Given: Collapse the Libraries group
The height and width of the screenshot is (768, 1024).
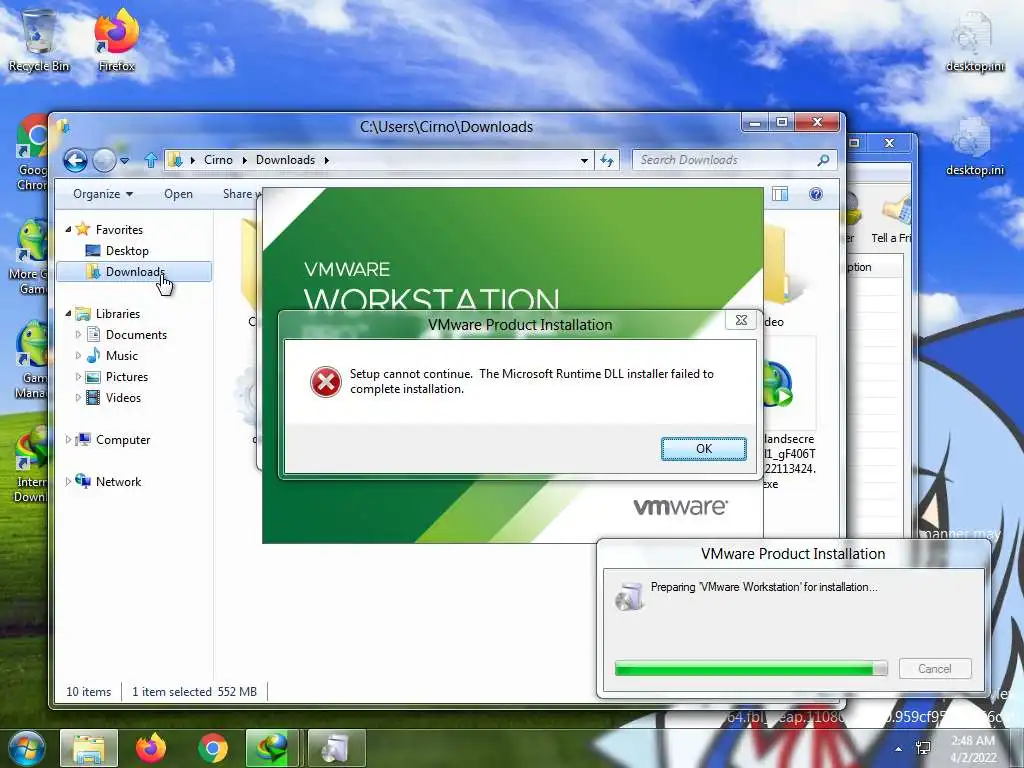Looking at the screenshot, I should click(68, 313).
